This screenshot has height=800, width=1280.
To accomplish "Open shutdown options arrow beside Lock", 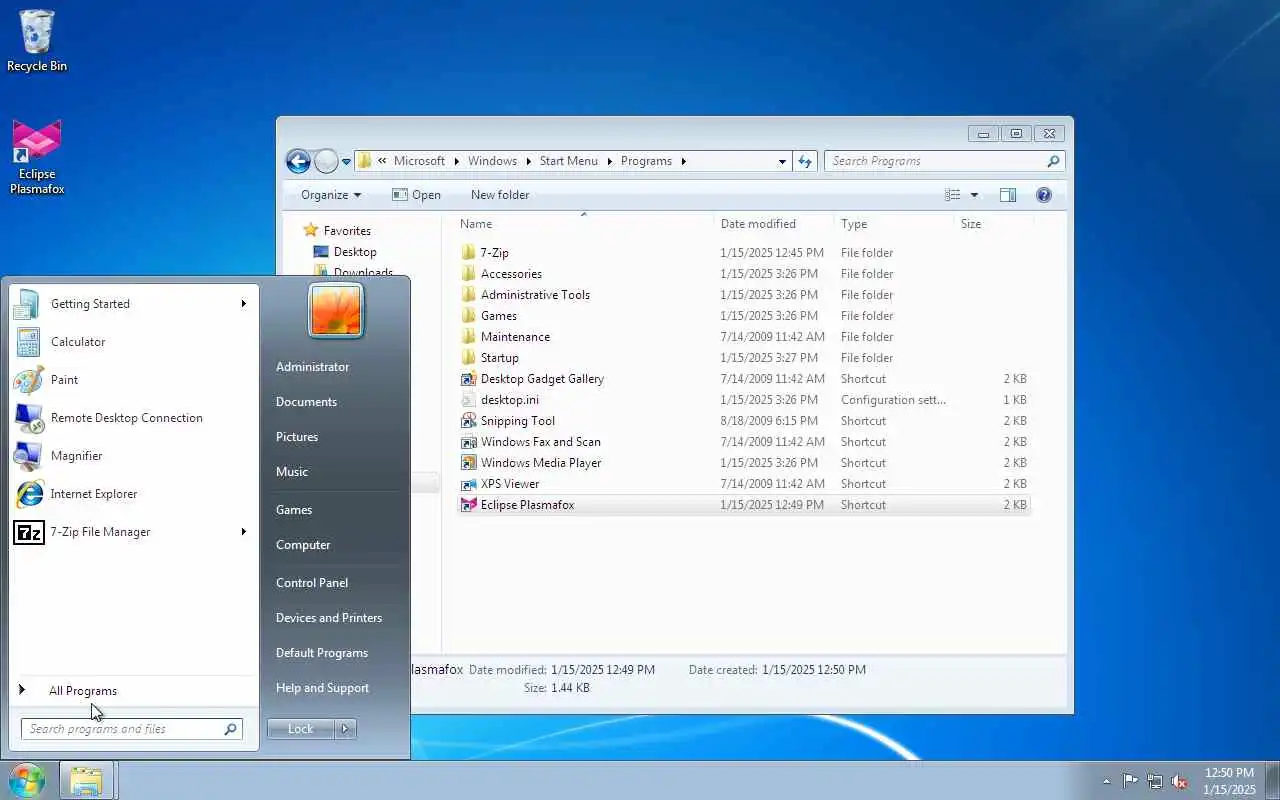I will pos(345,729).
